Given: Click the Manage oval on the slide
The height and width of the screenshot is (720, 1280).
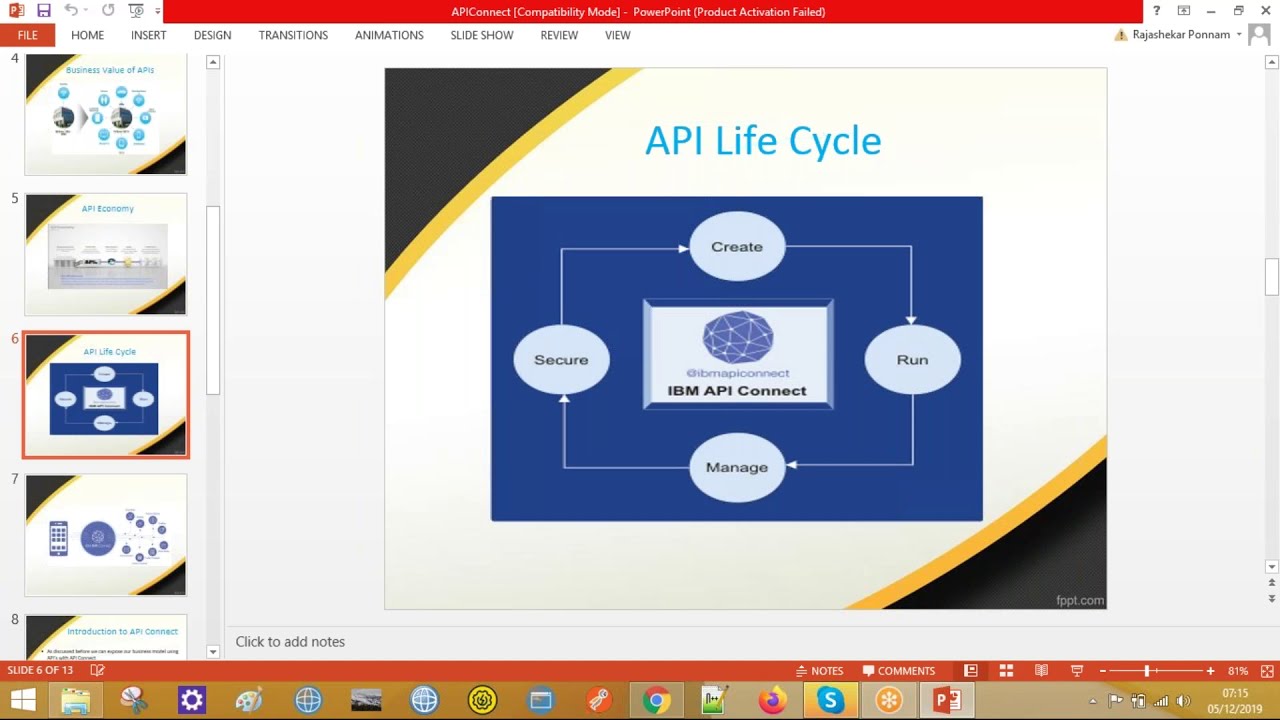Looking at the screenshot, I should (x=737, y=467).
